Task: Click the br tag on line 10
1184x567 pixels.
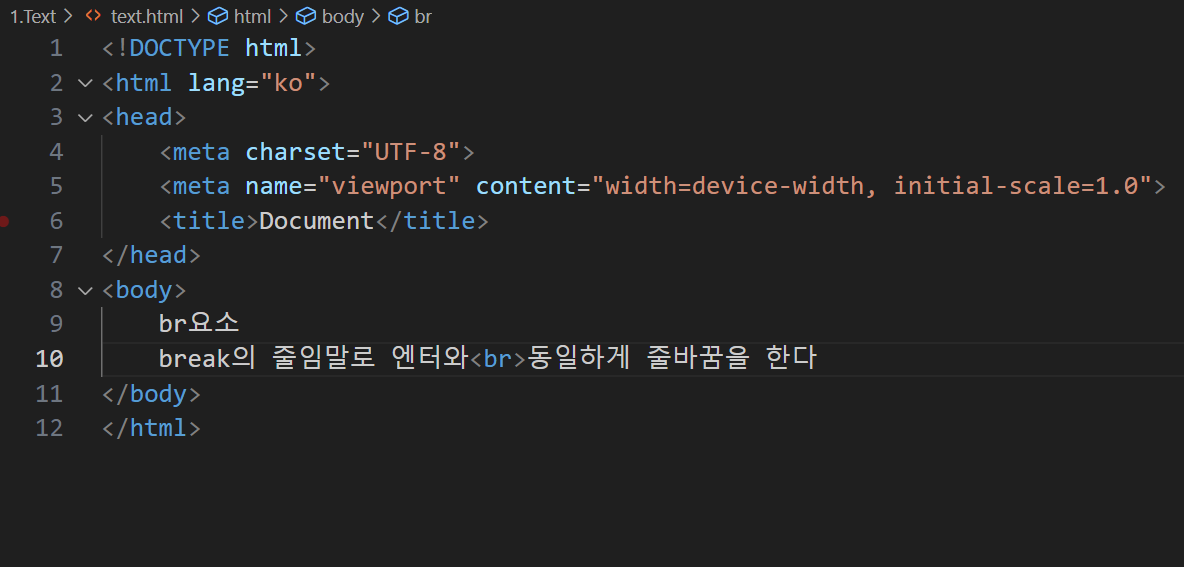Action: [x=498, y=359]
